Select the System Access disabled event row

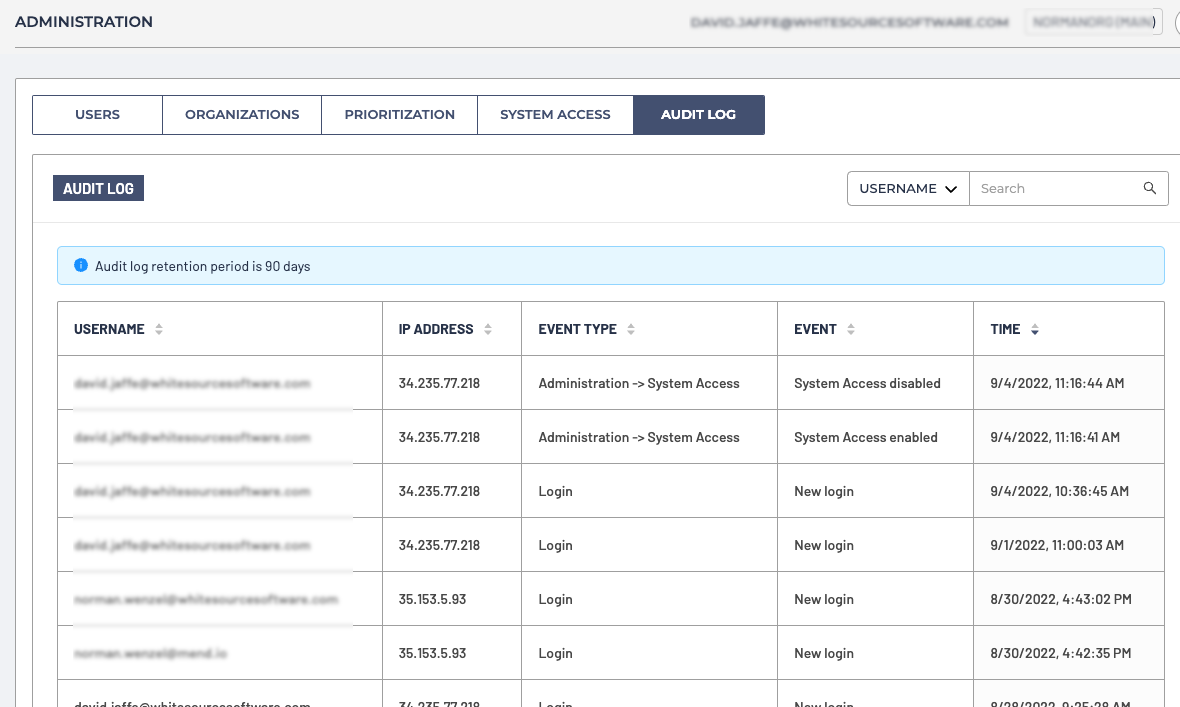pos(867,383)
